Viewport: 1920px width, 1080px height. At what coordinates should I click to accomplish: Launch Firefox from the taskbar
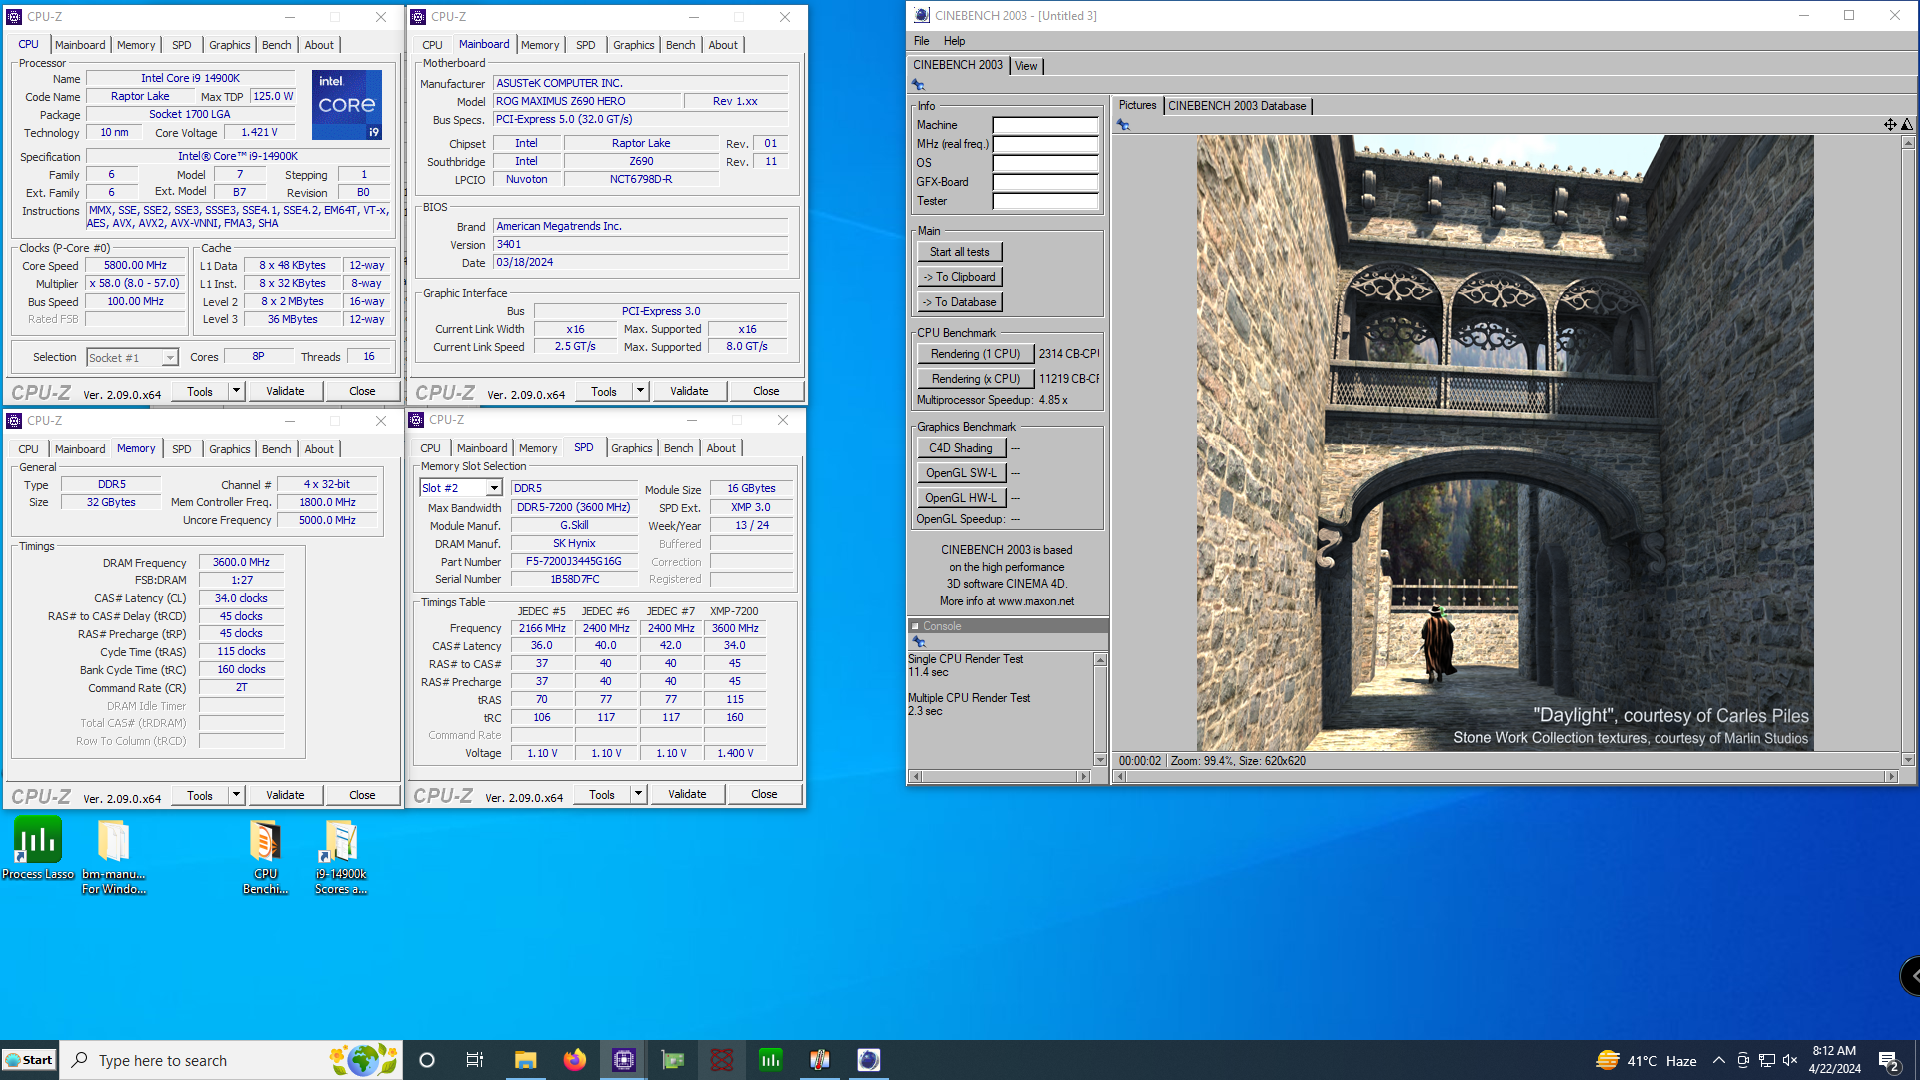click(x=574, y=1060)
